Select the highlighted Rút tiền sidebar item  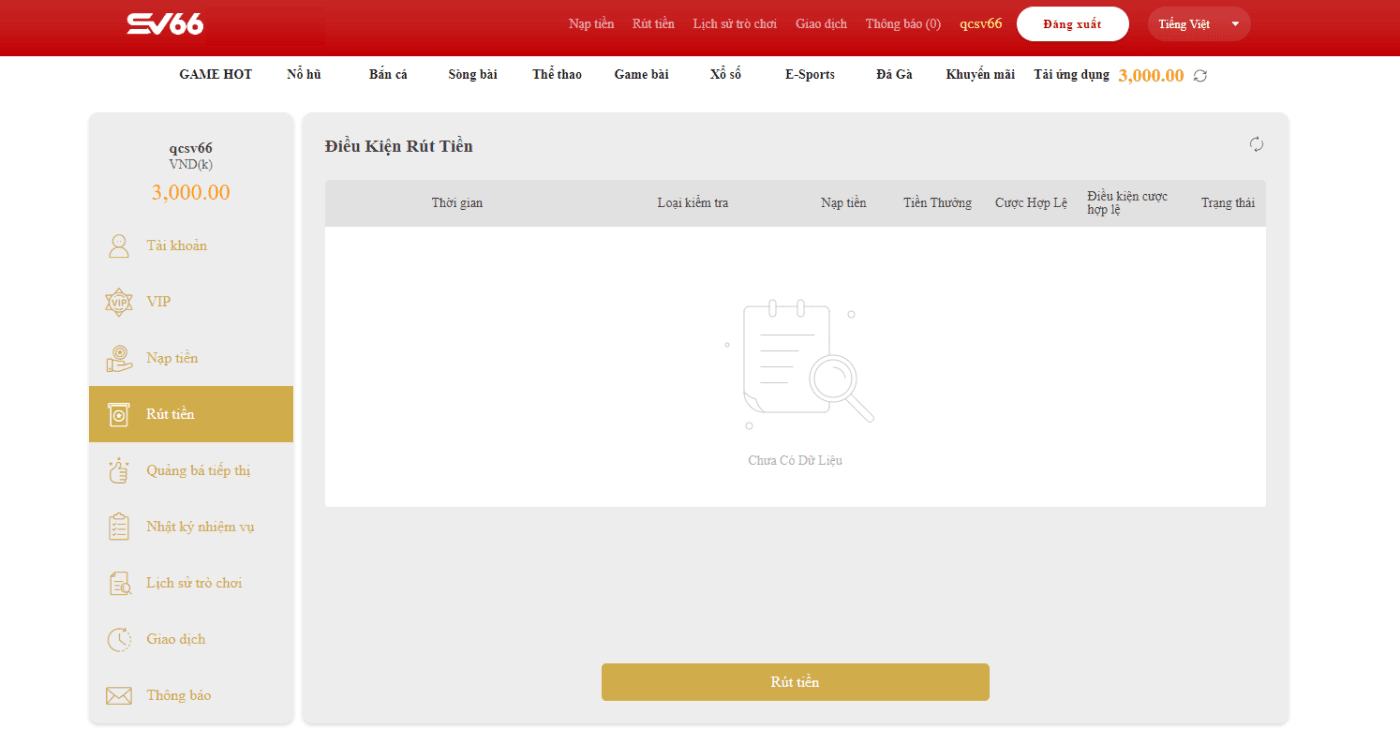[x=191, y=414]
